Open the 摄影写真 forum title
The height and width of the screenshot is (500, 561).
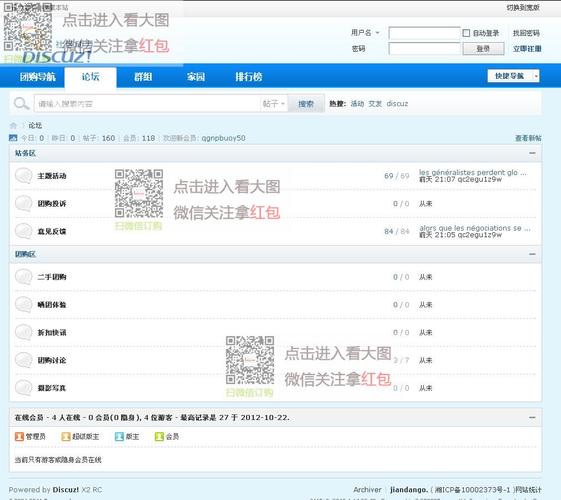tap(52, 388)
